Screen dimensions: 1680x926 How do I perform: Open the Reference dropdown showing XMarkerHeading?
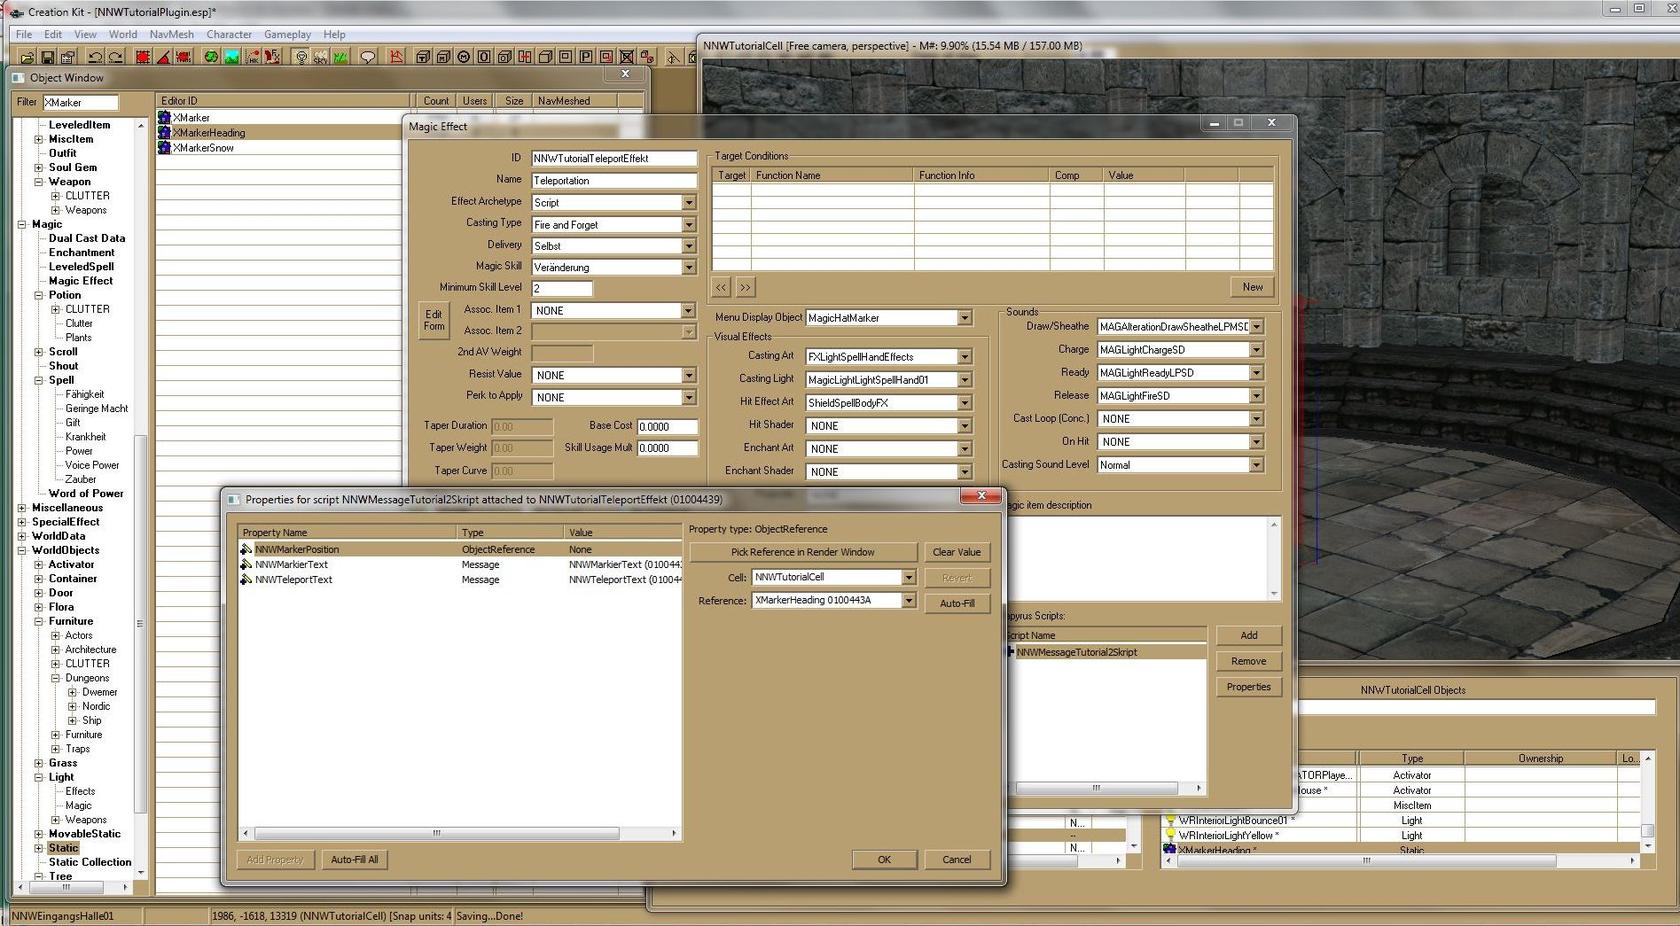click(x=908, y=601)
